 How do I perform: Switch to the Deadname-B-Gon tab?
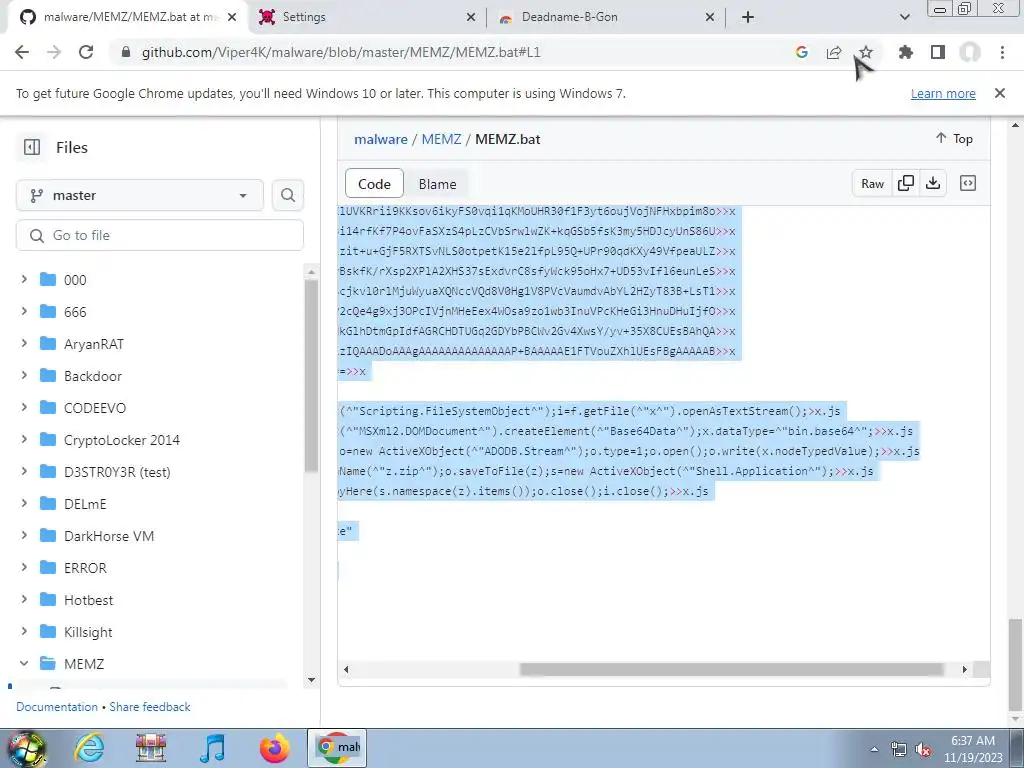pos(604,17)
